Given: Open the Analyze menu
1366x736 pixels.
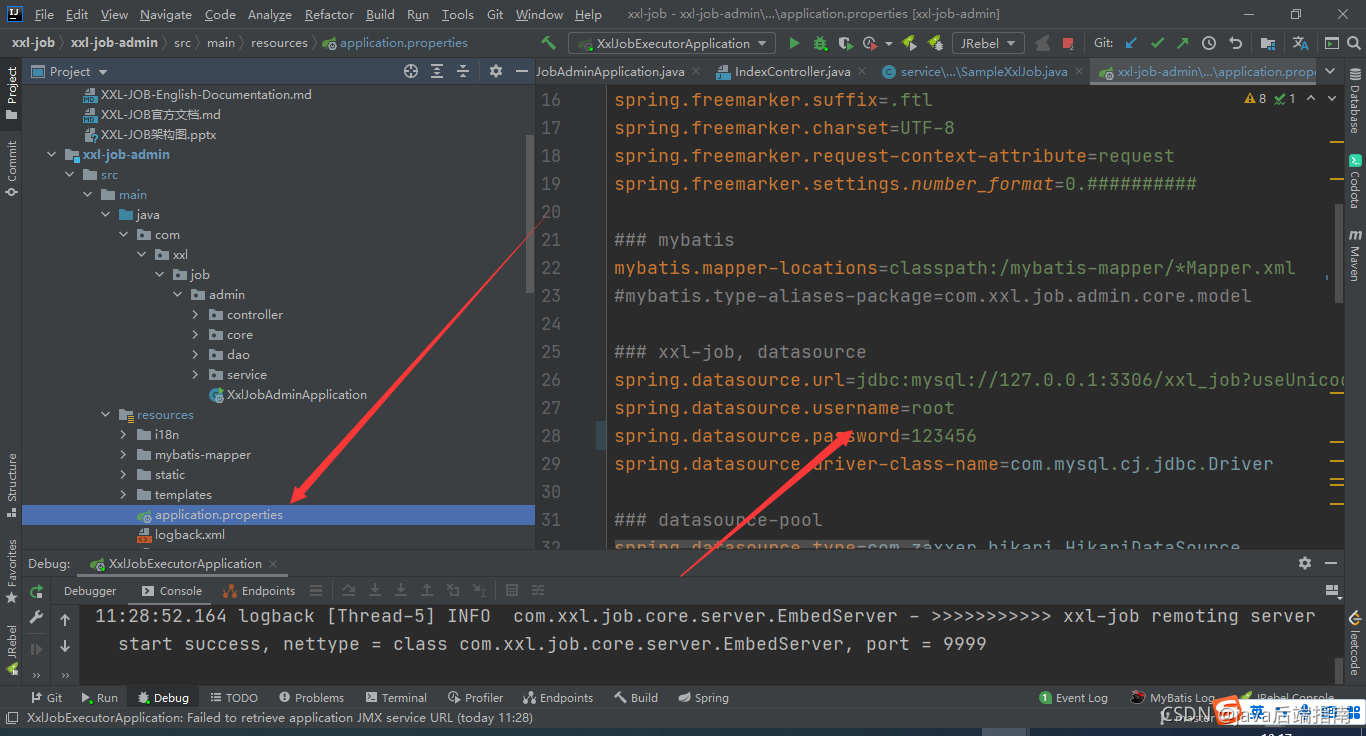Looking at the screenshot, I should [270, 14].
